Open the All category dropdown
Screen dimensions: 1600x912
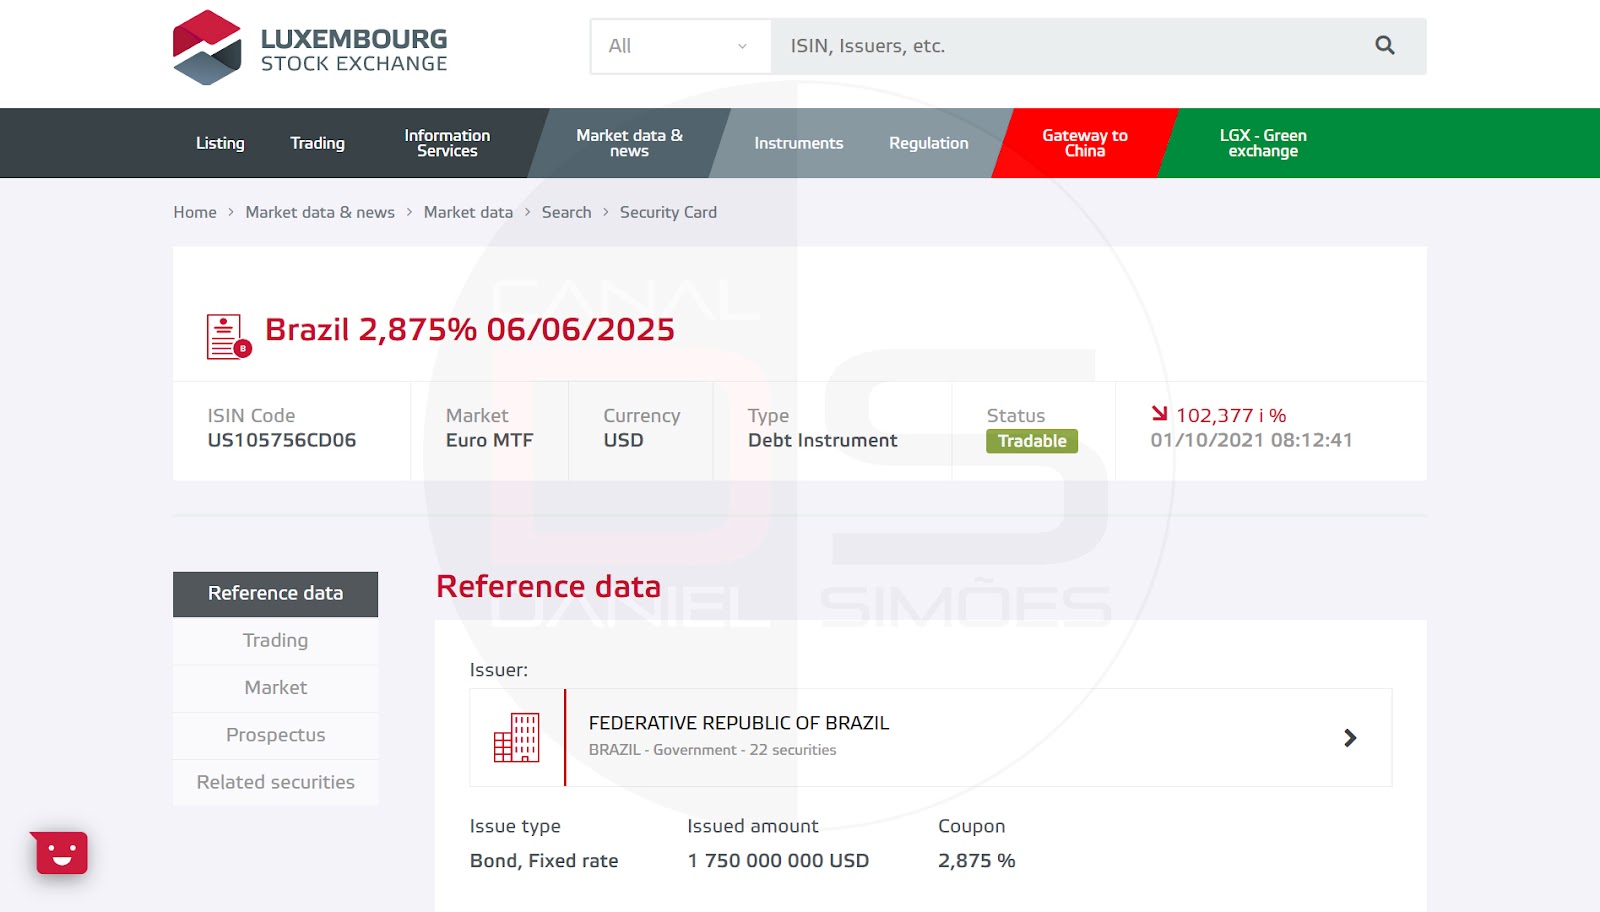click(680, 46)
